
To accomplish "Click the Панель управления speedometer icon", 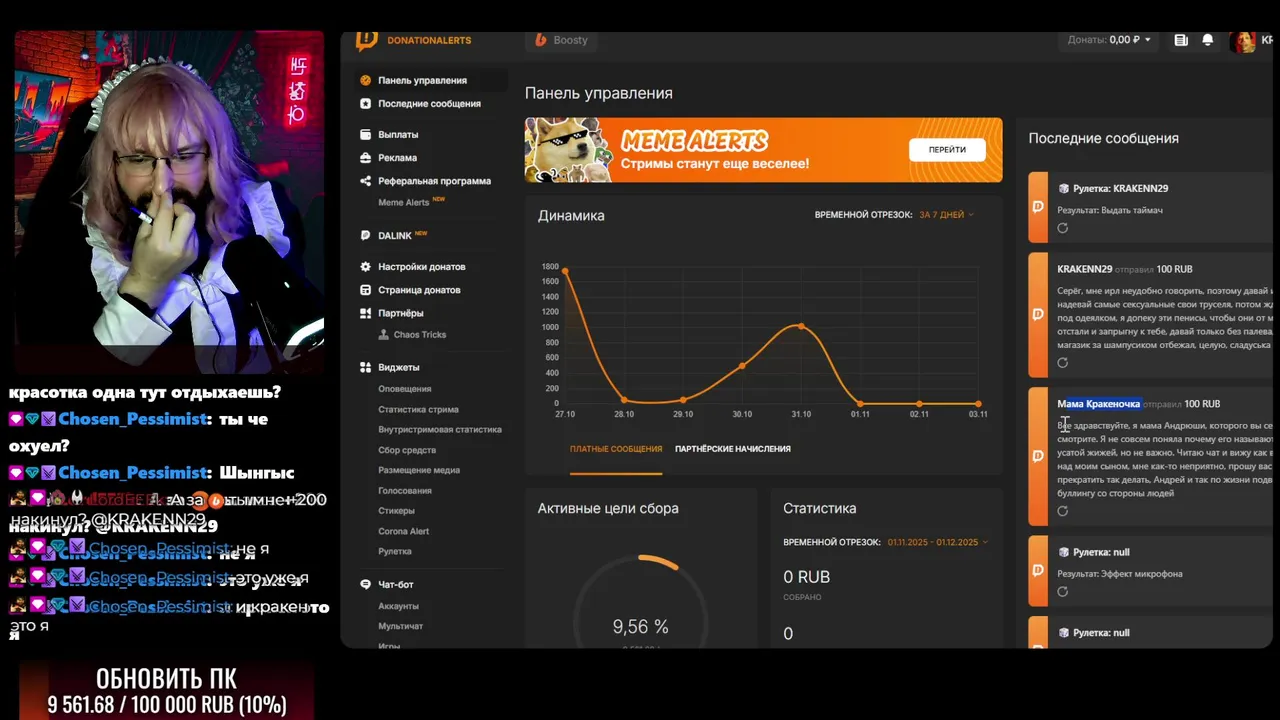I will tap(366, 80).
